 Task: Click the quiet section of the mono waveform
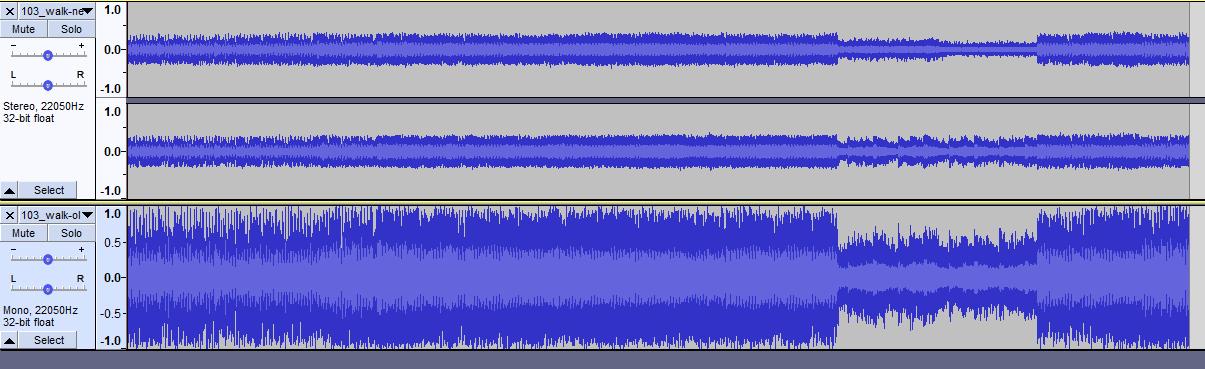coord(936,277)
